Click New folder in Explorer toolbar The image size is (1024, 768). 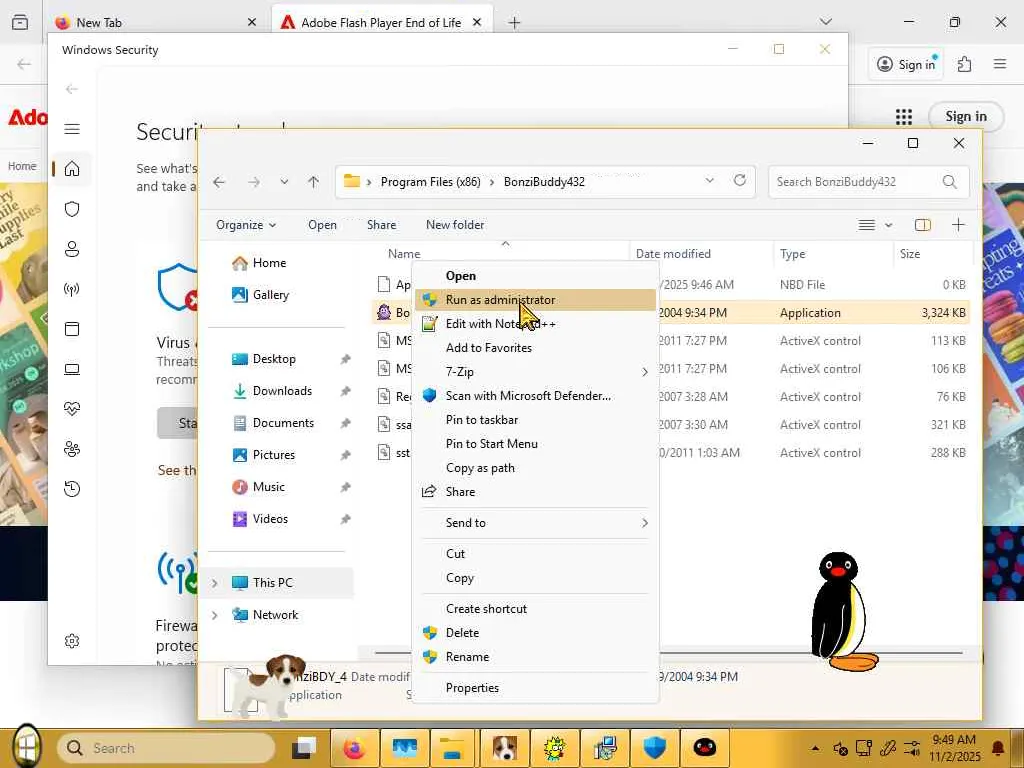(455, 225)
